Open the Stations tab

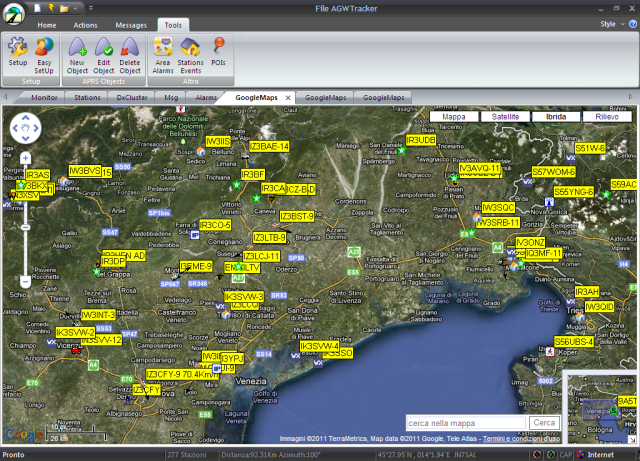click(x=87, y=98)
